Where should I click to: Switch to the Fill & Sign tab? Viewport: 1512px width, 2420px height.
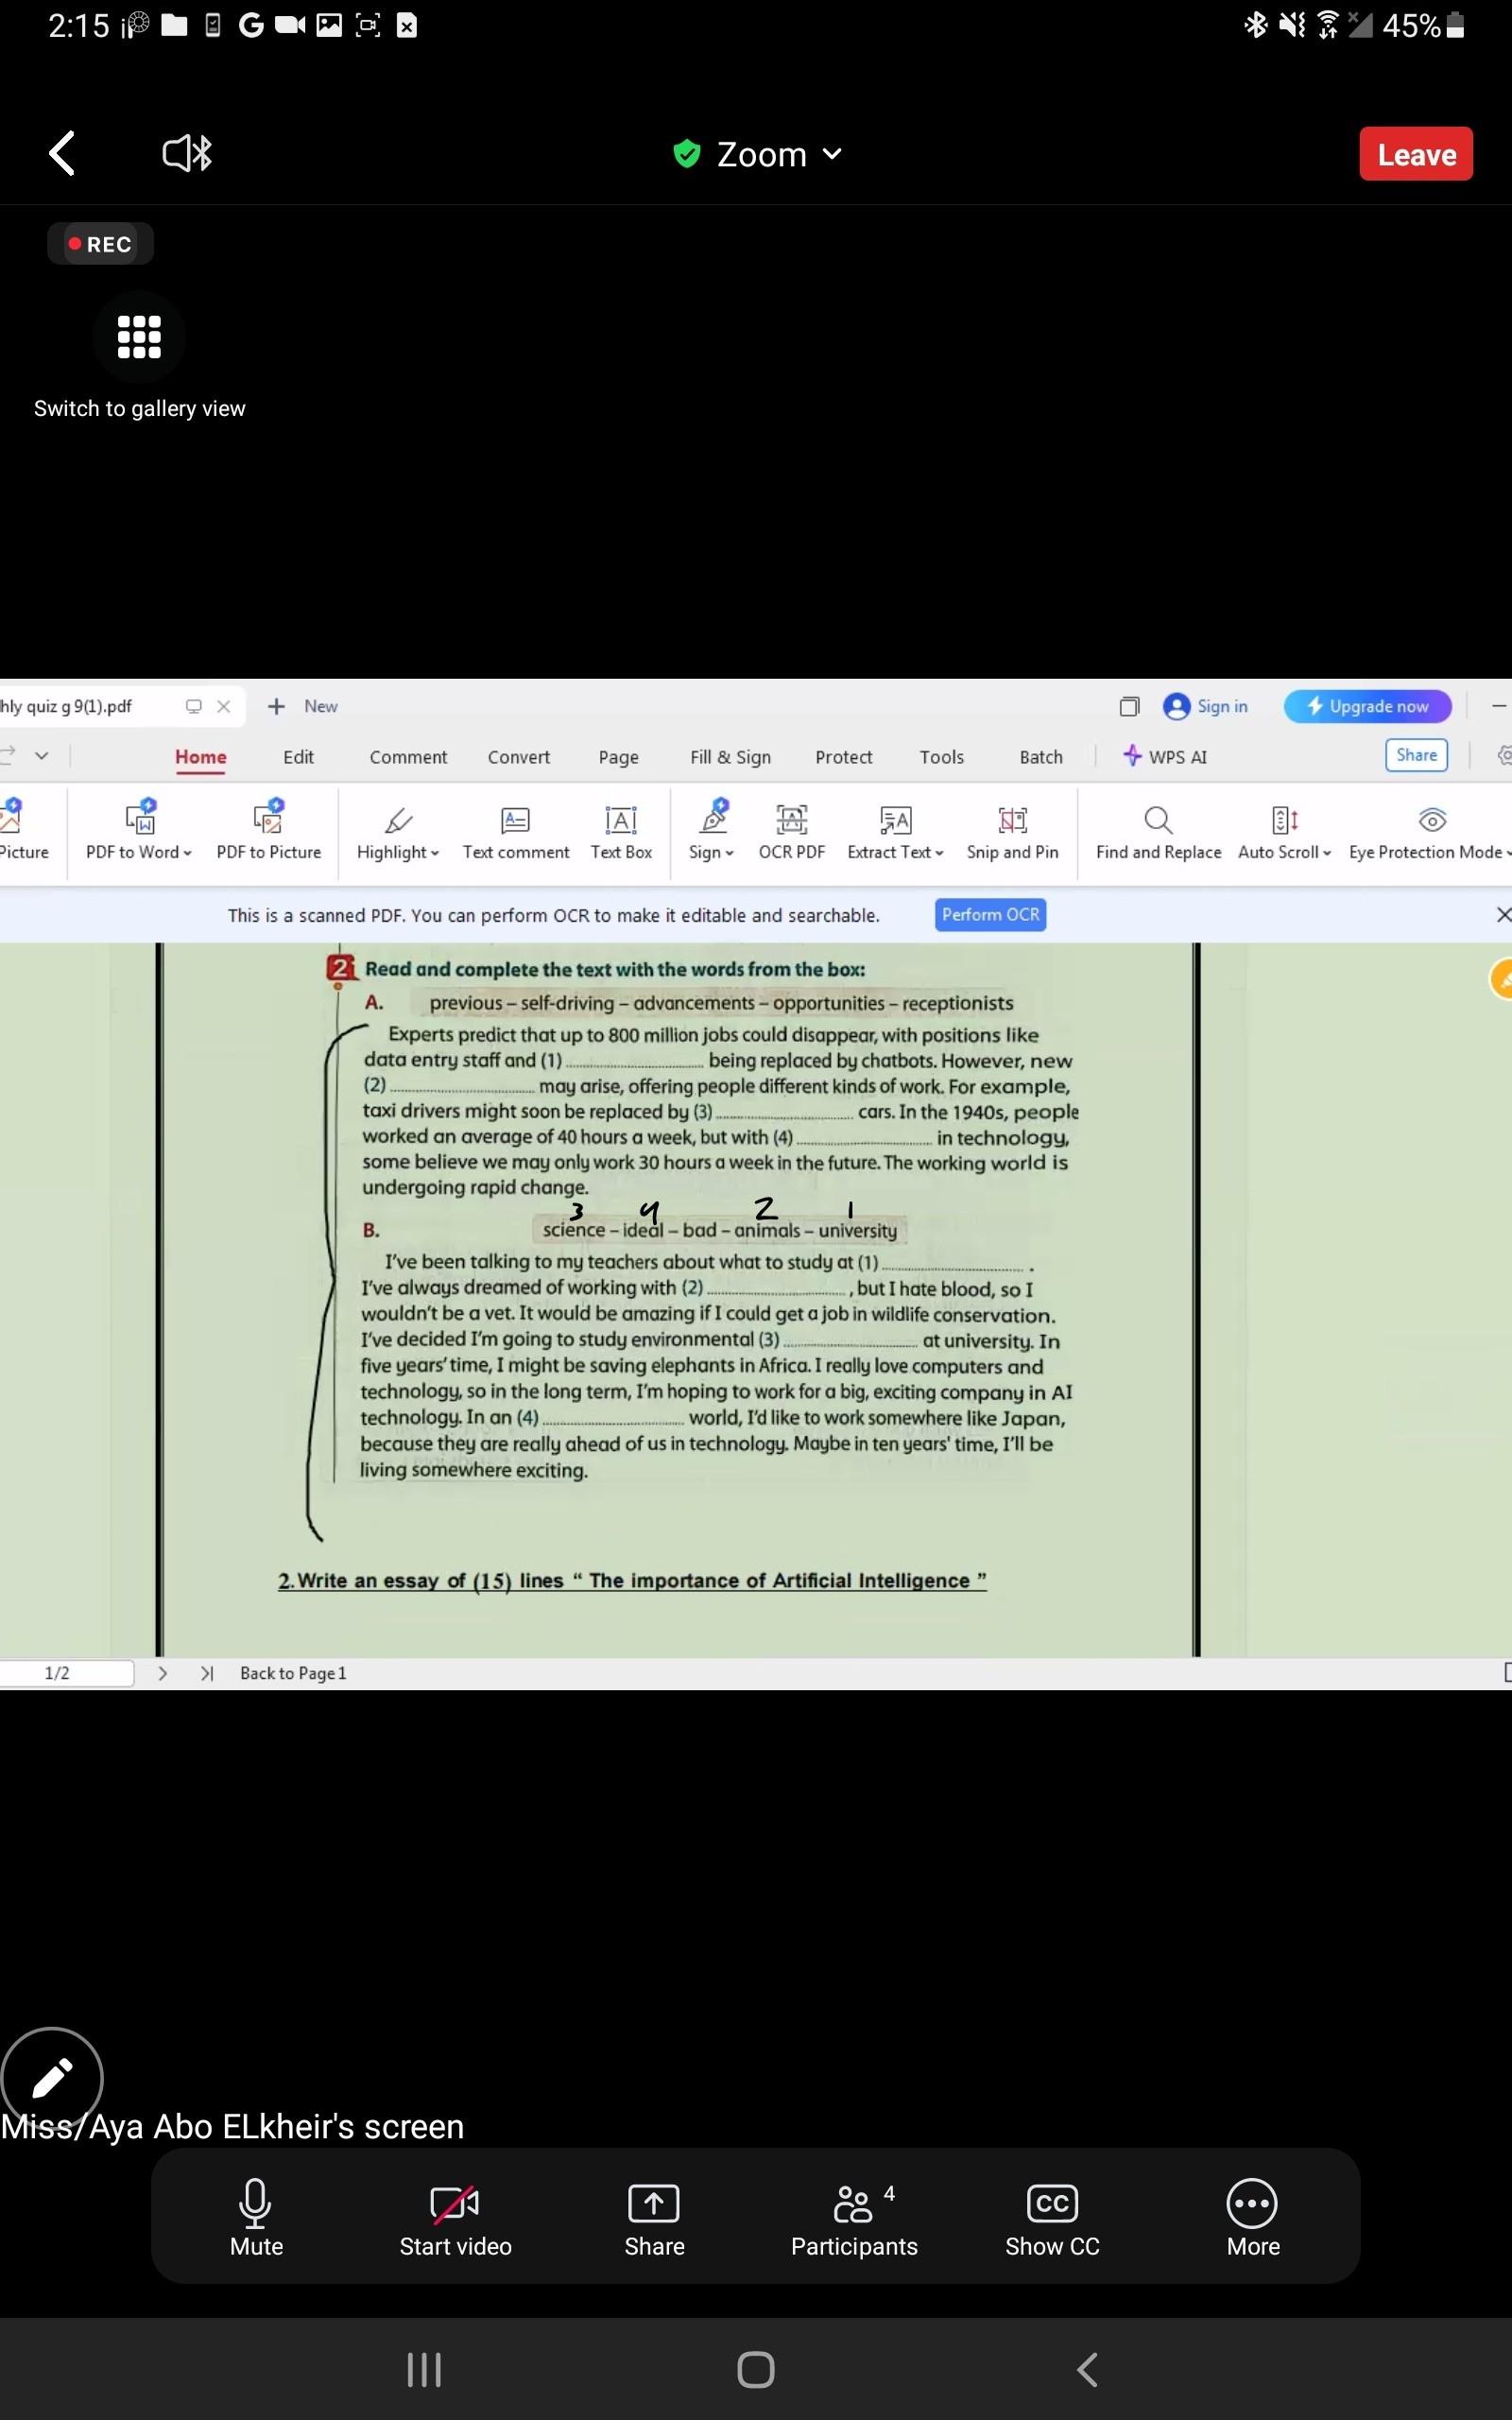click(730, 757)
